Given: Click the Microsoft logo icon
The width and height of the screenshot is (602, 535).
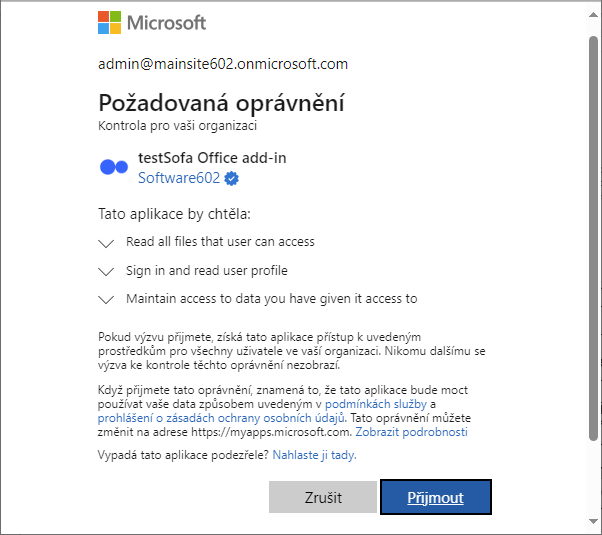Looking at the screenshot, I should click(x=110, y=22).
